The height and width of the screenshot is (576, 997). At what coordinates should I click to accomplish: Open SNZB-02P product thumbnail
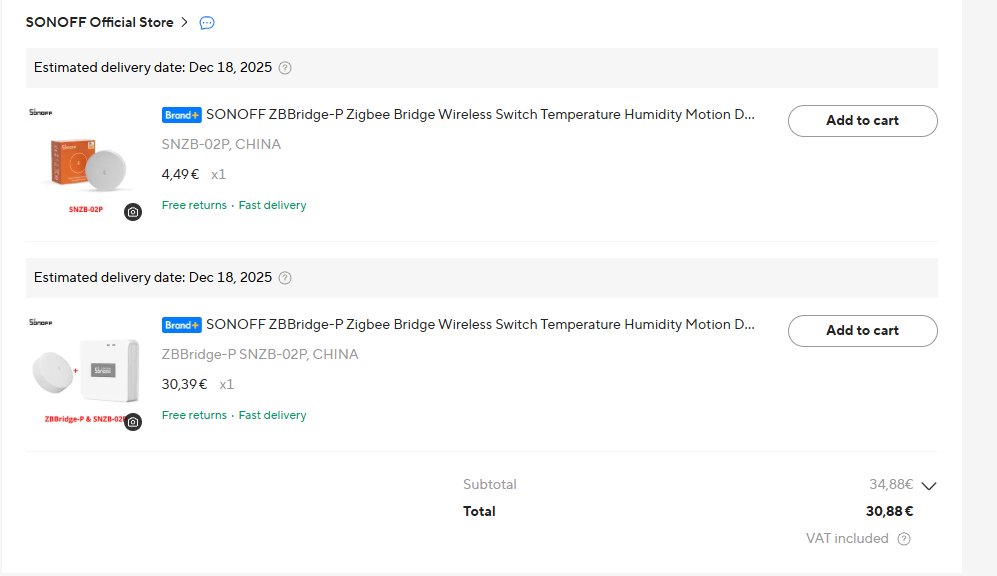coord(85,165)
